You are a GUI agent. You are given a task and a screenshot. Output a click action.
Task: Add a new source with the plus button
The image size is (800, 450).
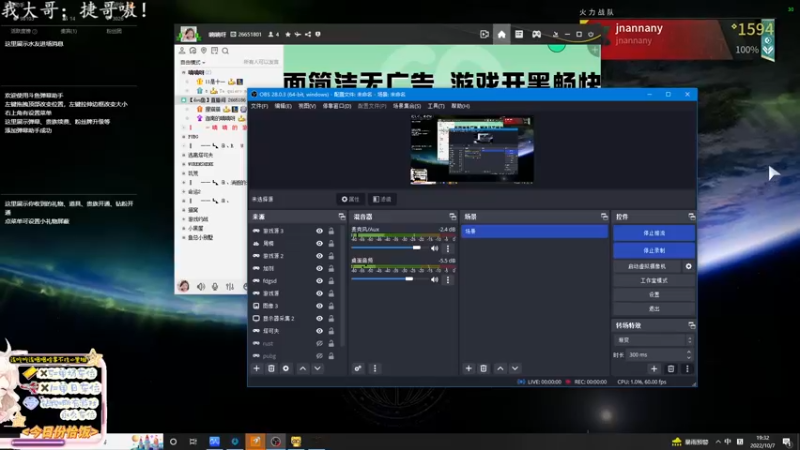256,368
